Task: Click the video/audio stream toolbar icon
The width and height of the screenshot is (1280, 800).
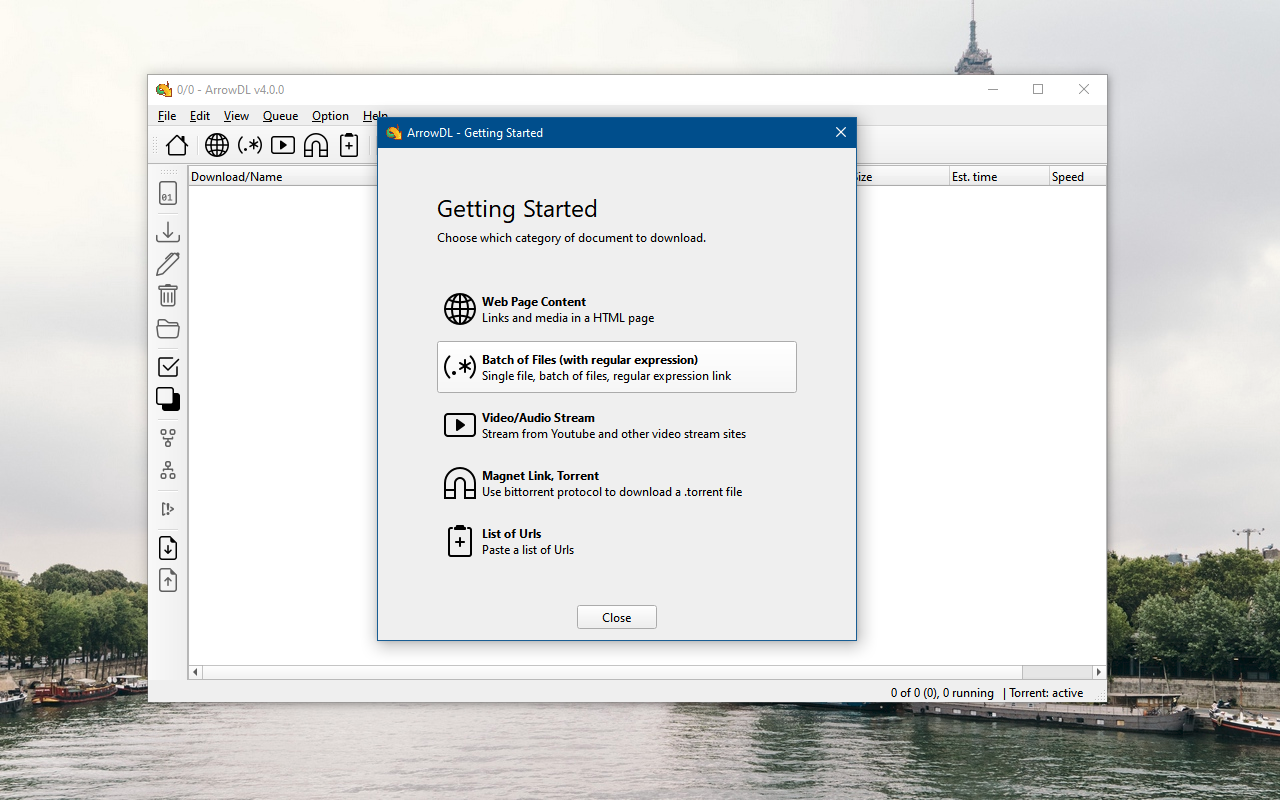Action: pyautogui.click(x=283, y=145)
